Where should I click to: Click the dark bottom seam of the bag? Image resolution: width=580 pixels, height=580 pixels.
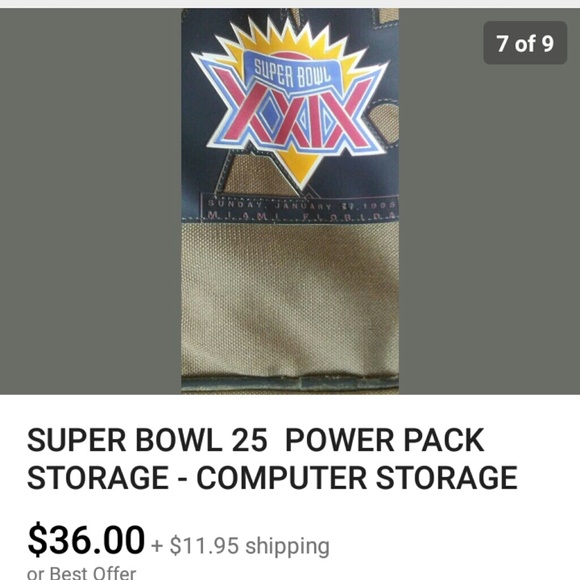tap(290, 383)
